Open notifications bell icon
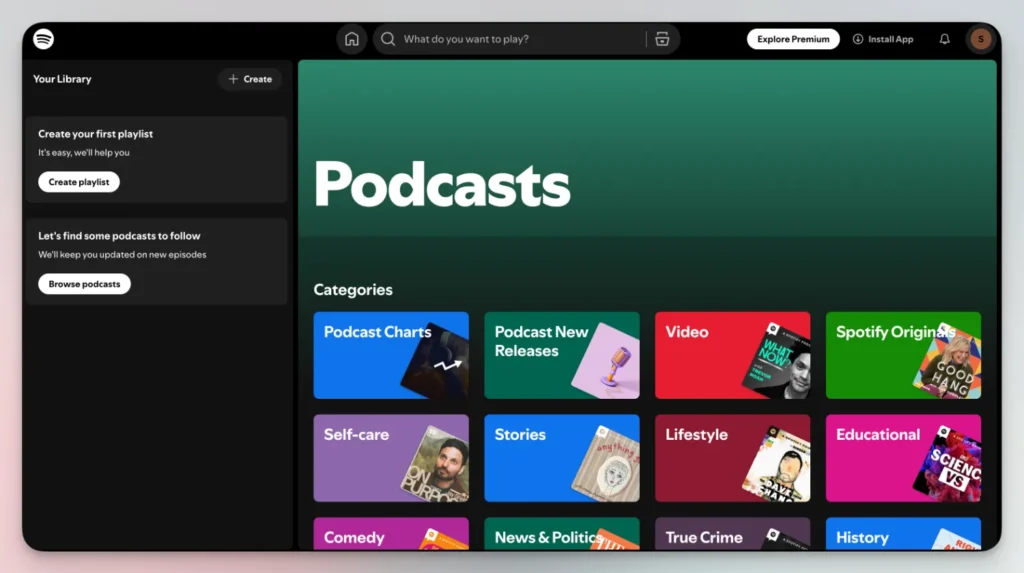 coord(944,39)
